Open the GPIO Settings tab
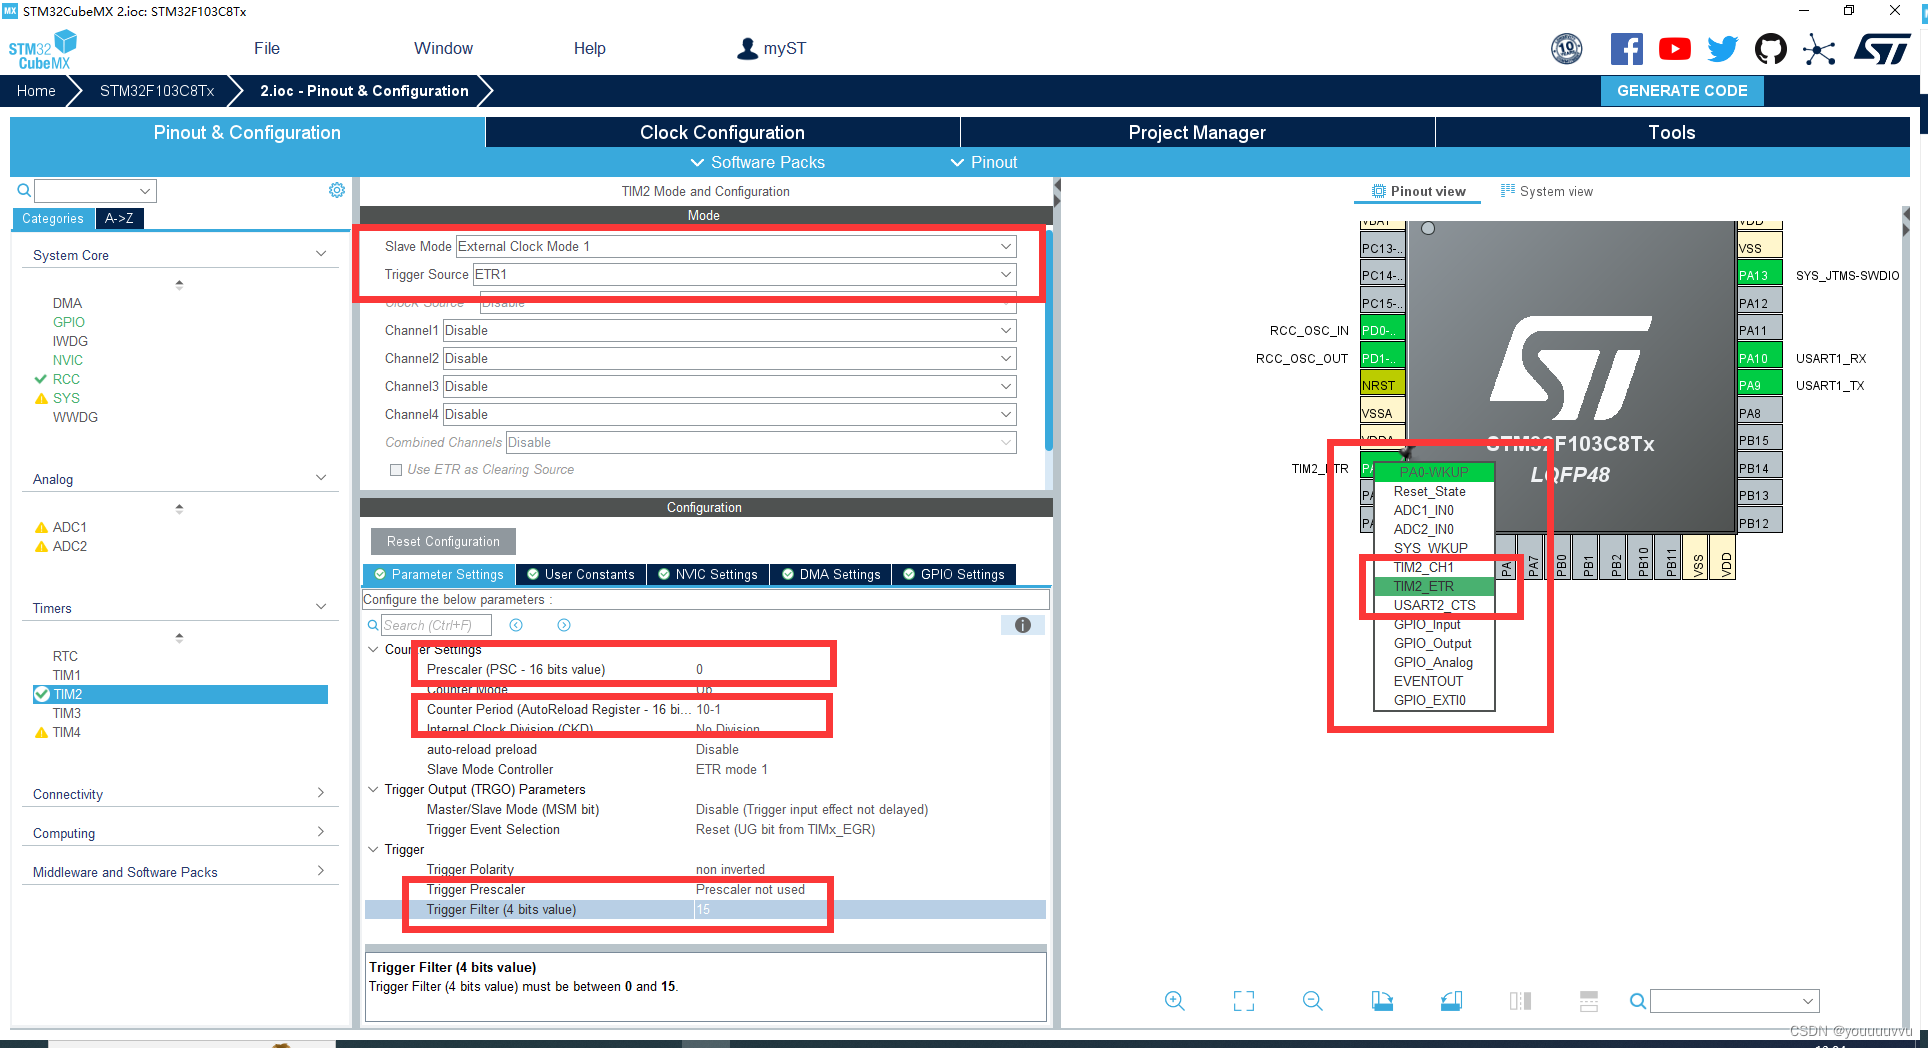This screenshot has width=1928, height=1048. [954, 574]
